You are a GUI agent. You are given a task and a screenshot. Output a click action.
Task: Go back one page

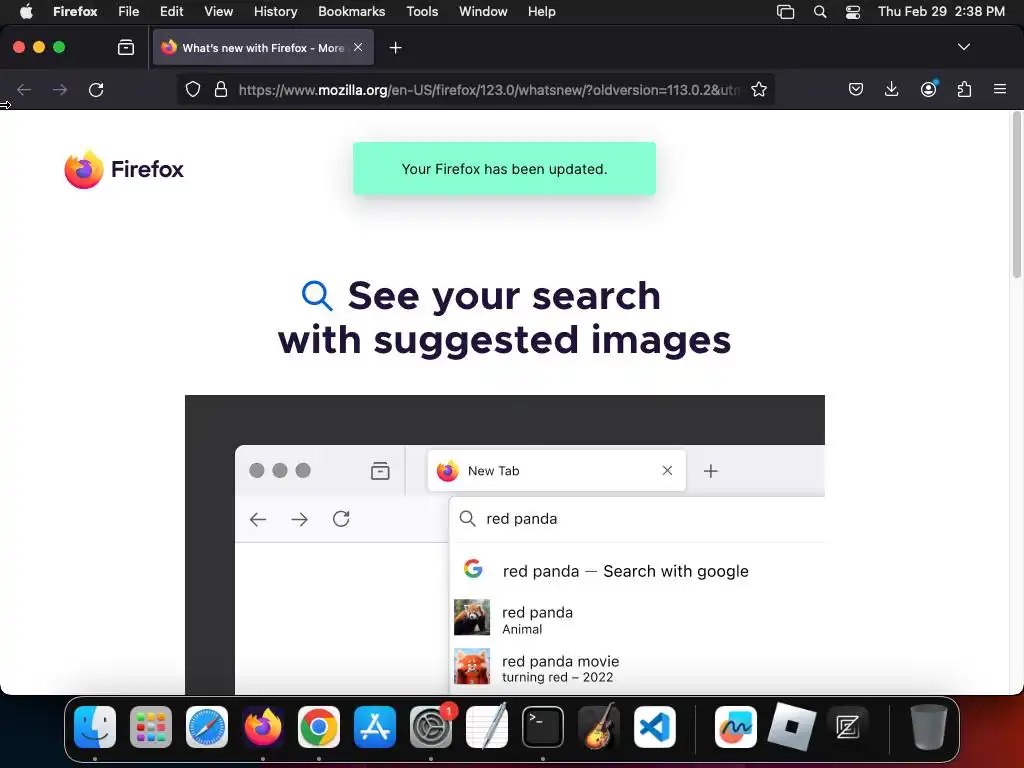tap(24, 89)
